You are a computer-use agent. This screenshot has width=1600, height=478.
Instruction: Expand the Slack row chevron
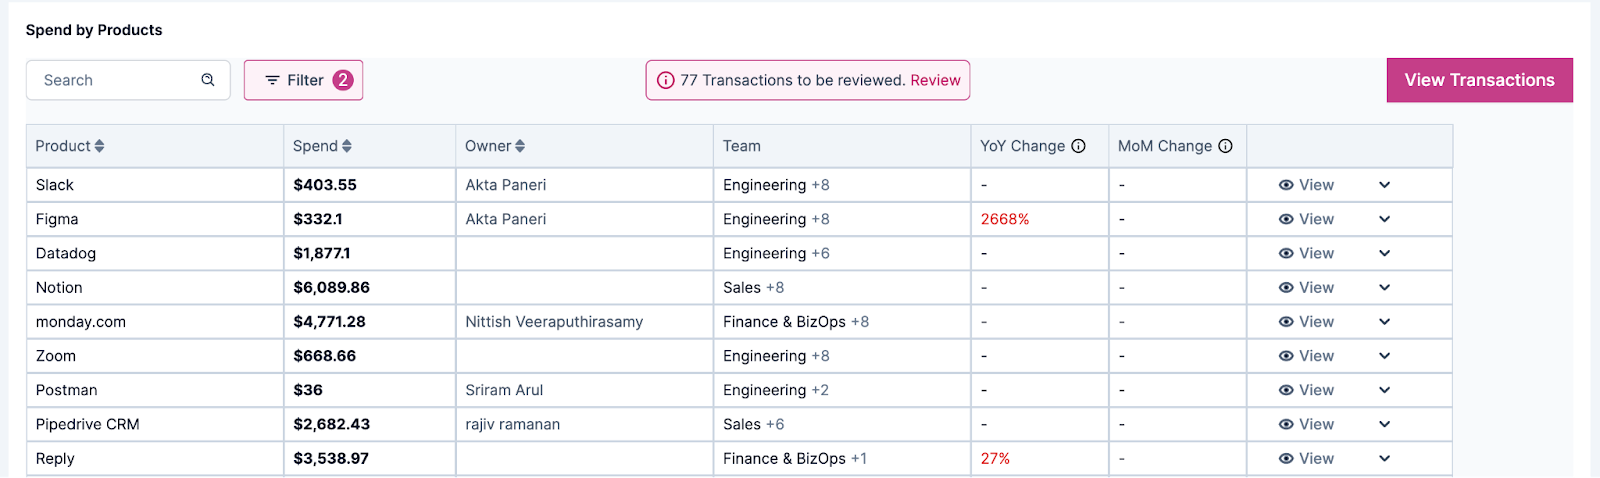coord(1384,185)
